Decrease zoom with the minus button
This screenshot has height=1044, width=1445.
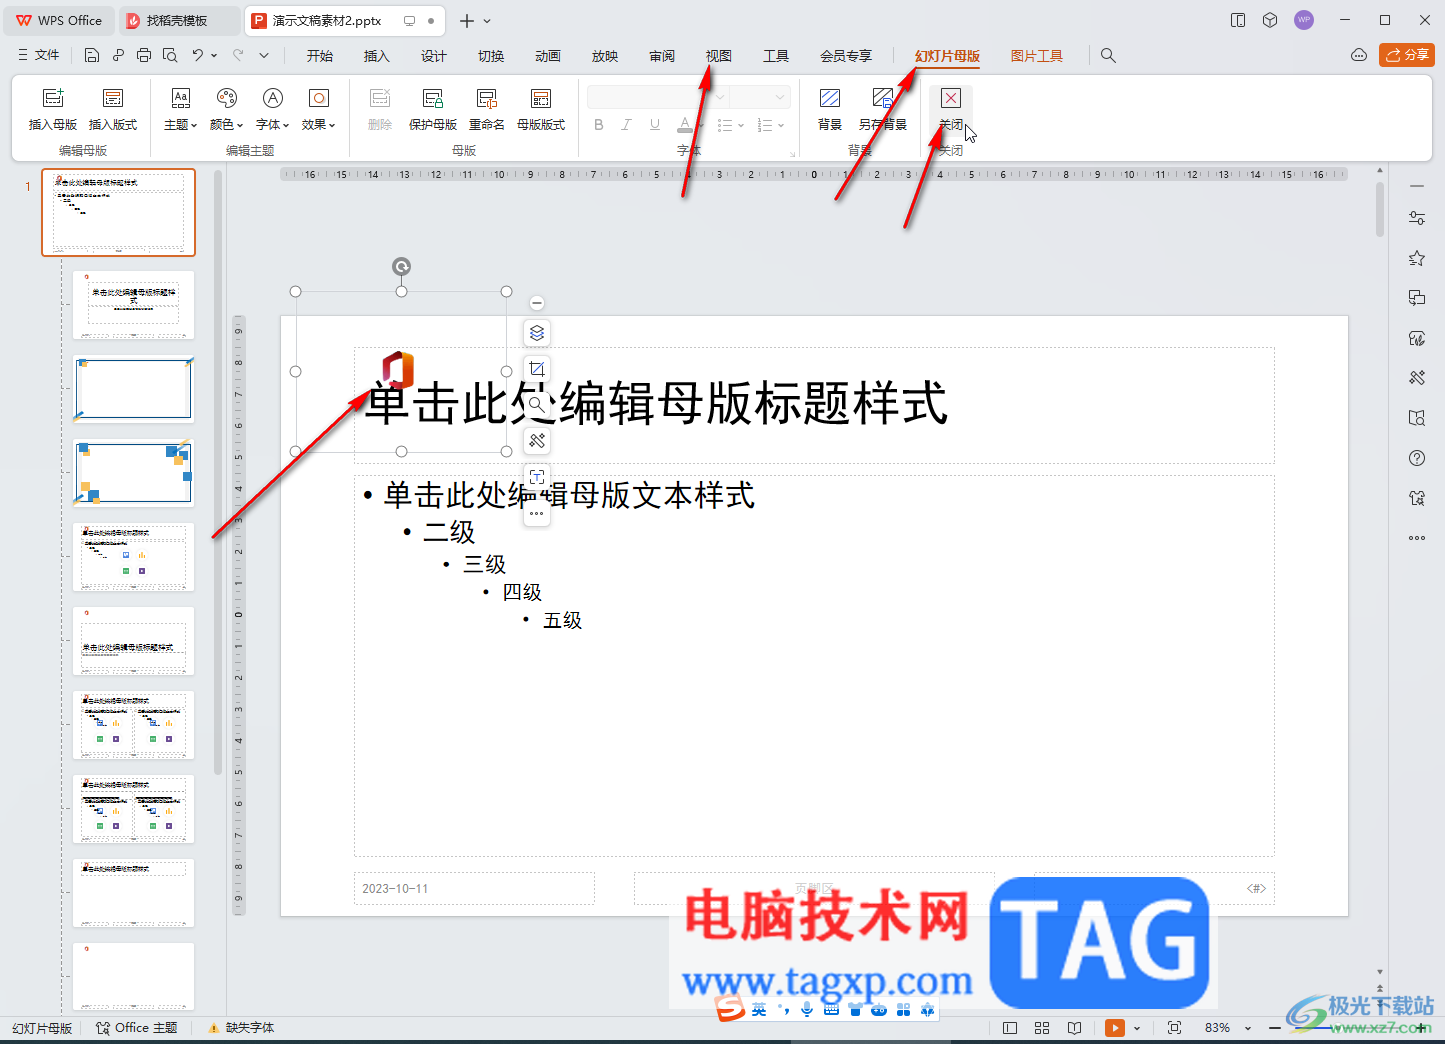1275,1028
